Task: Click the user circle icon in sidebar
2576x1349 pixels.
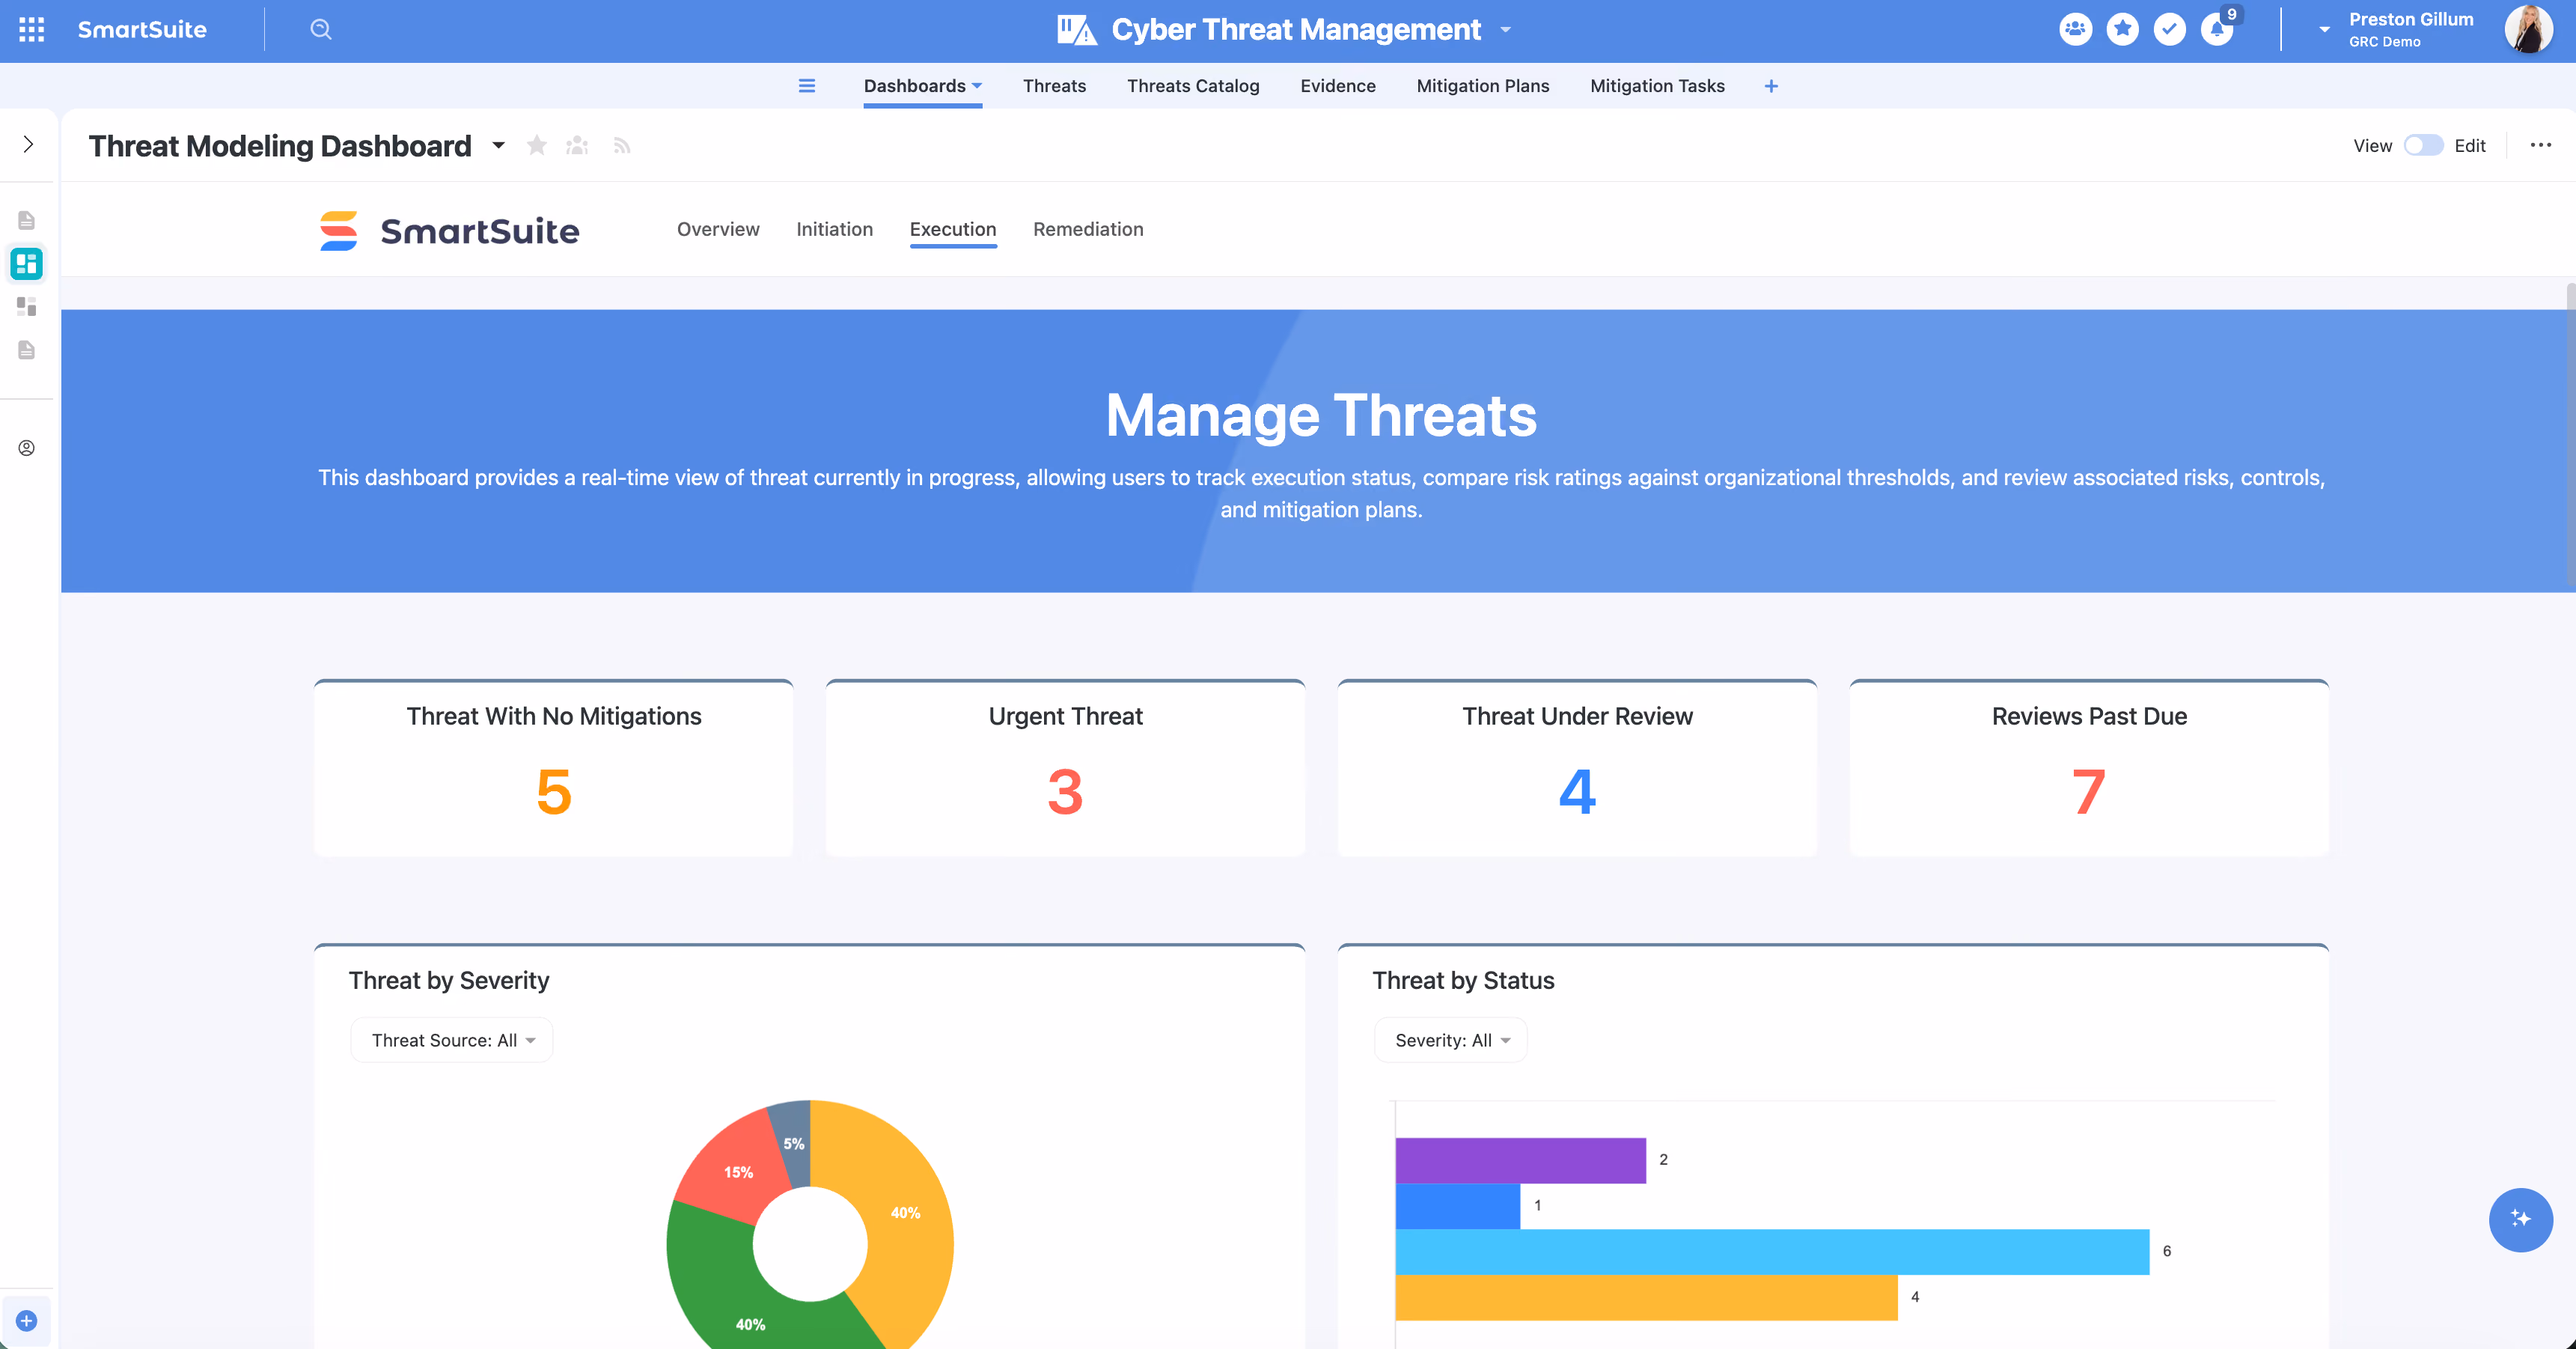Action: (x=27, y=448)
